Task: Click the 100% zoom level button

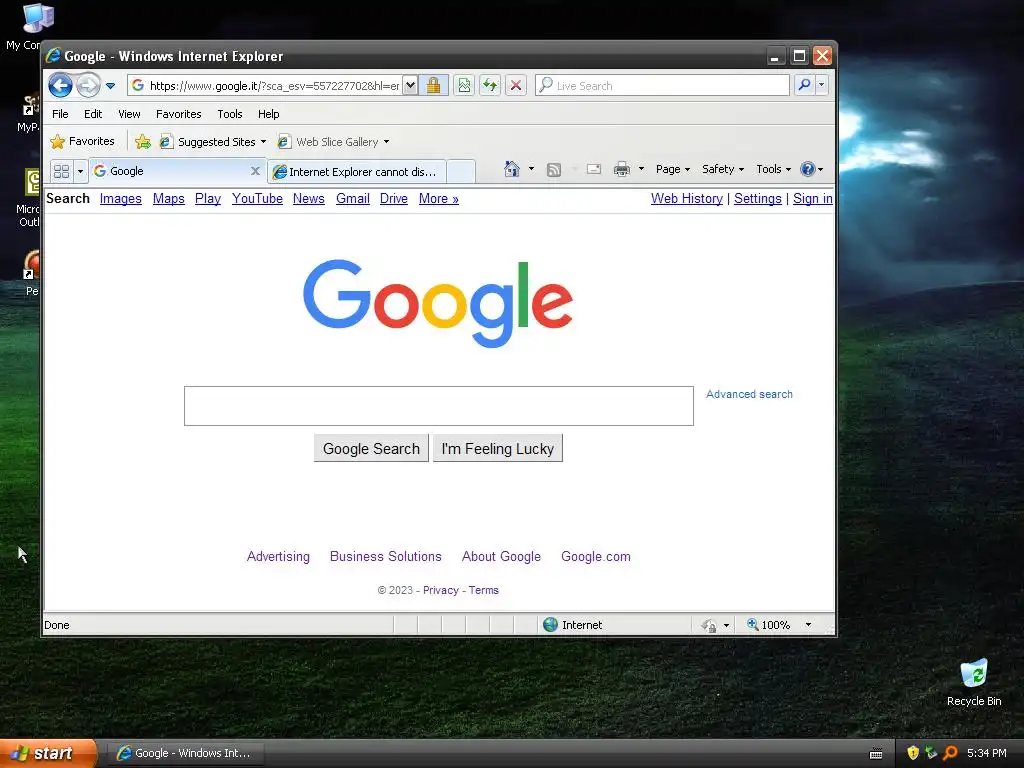Action: coord(768,625)
